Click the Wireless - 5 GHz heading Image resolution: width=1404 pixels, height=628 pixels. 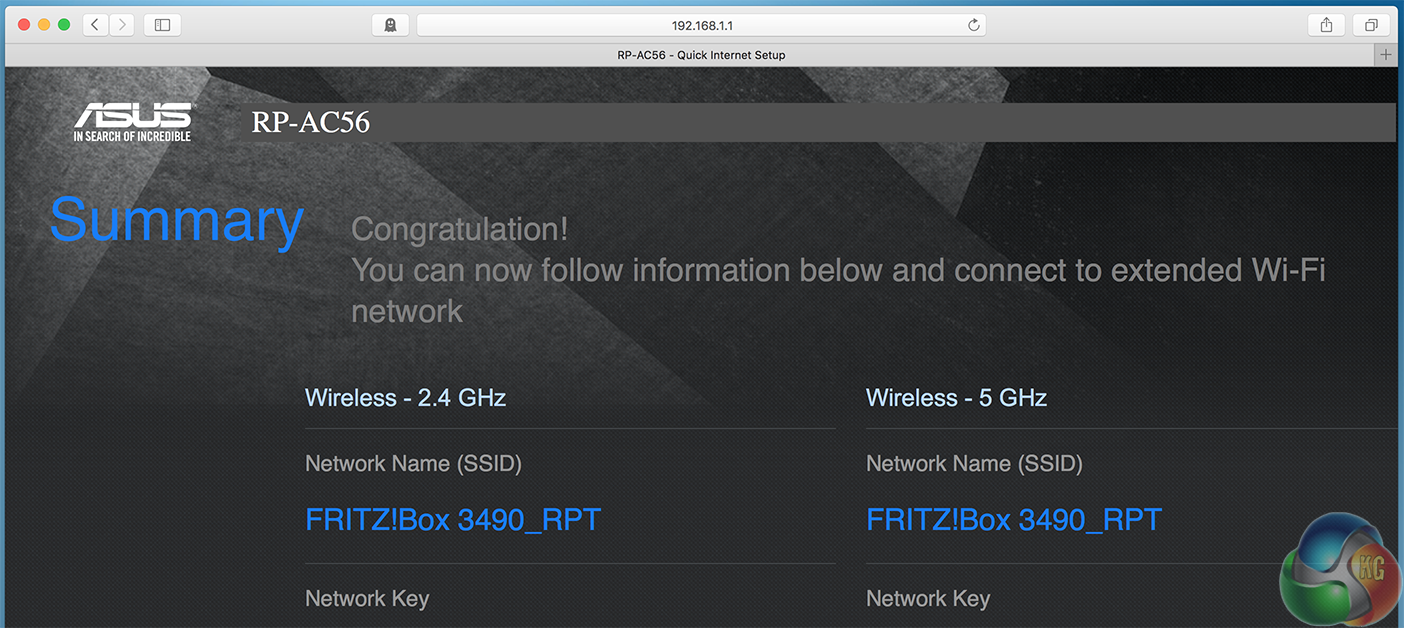(x=956, y=398)
